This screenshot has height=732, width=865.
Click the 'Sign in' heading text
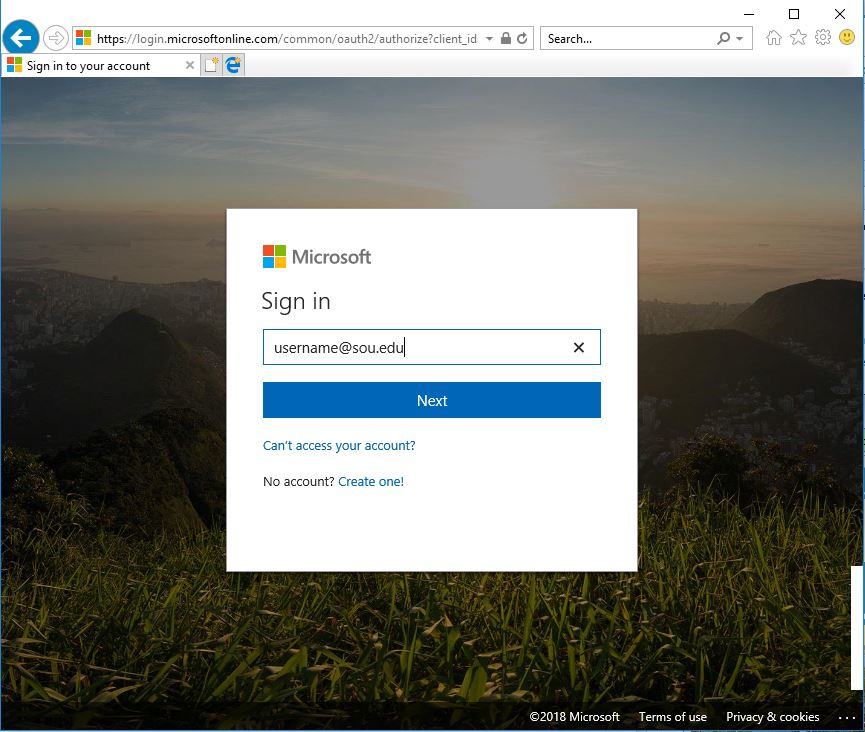[296, 302]
